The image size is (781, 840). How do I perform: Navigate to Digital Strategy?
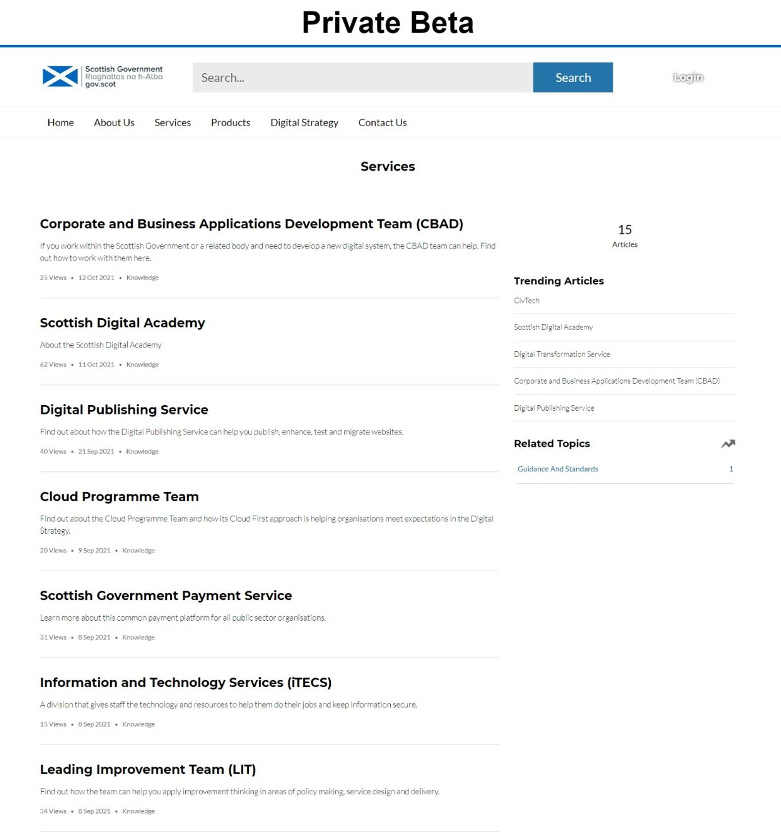tap(304, 123)
